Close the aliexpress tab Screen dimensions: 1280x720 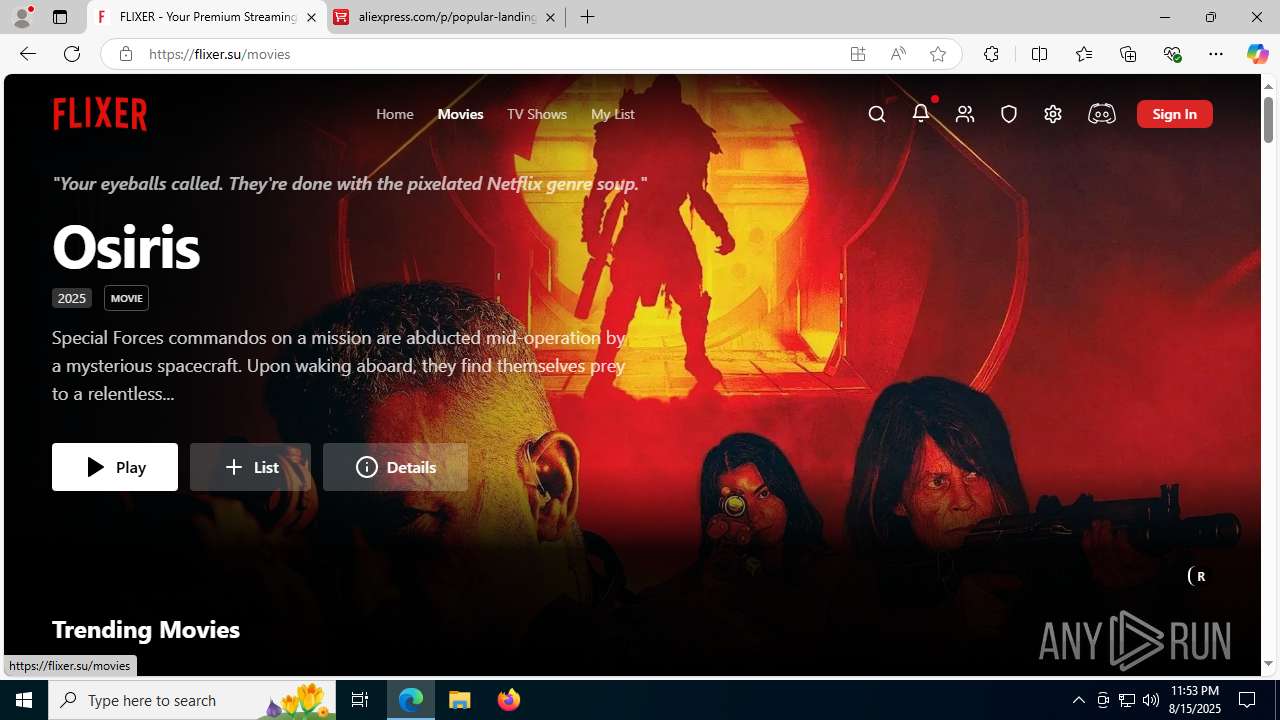pos(550,17)
